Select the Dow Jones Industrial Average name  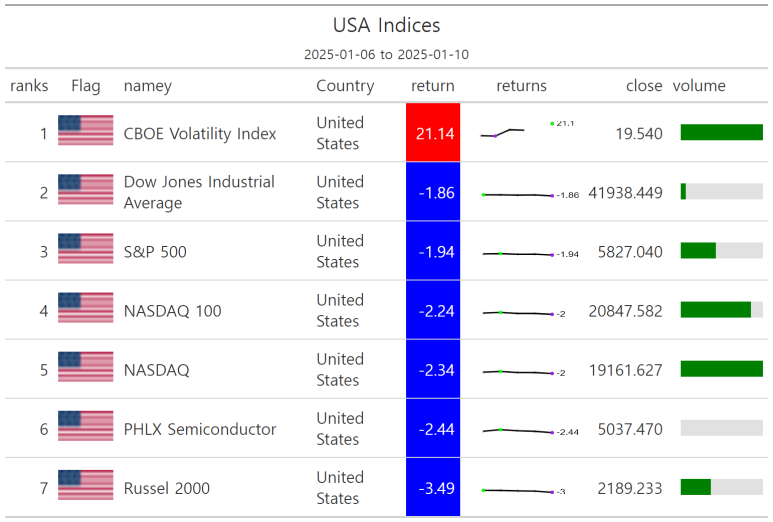coord(199,192)
